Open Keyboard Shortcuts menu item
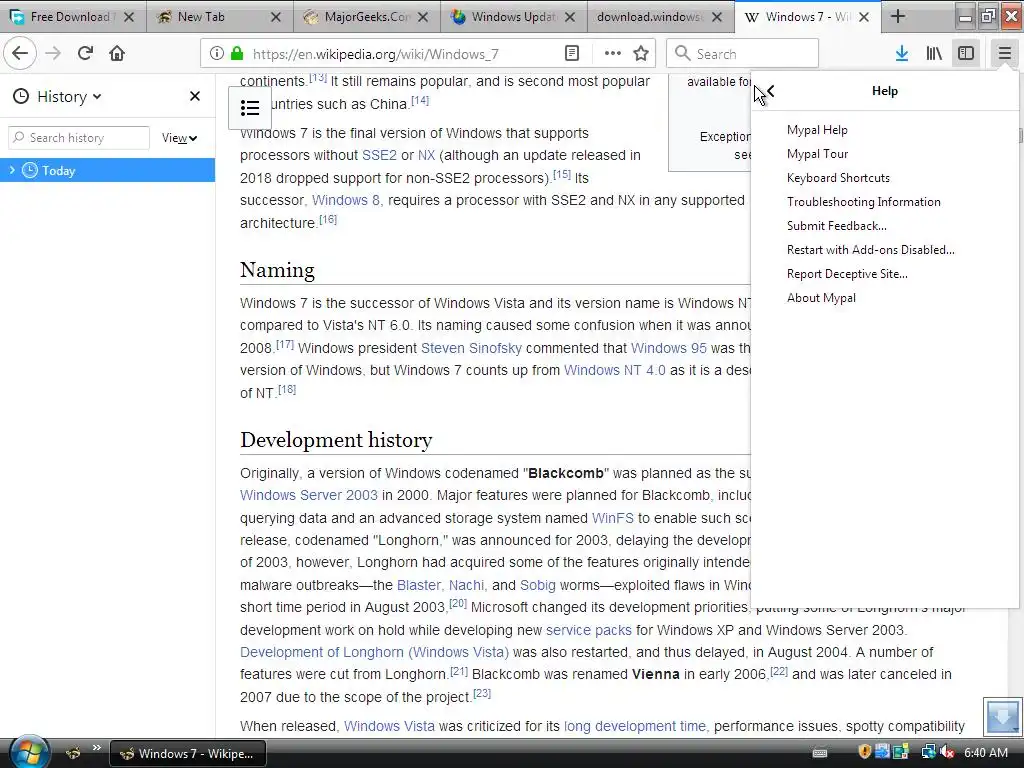Image resolution: width=1024 pixels, height=768 pixels. (x=838, y=178)
